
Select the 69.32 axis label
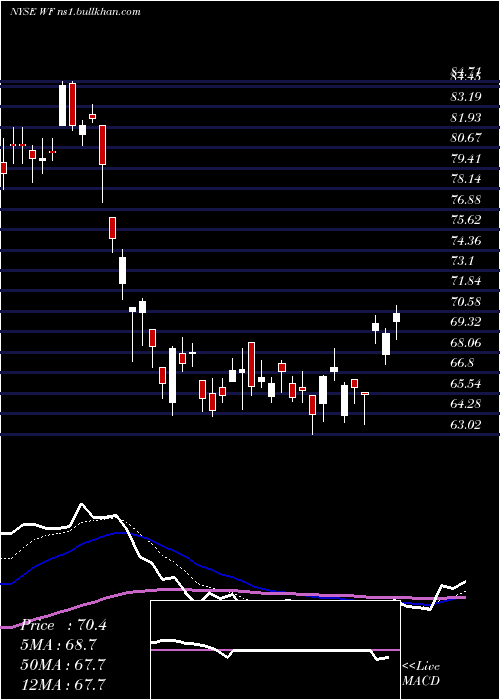[466, 322]
